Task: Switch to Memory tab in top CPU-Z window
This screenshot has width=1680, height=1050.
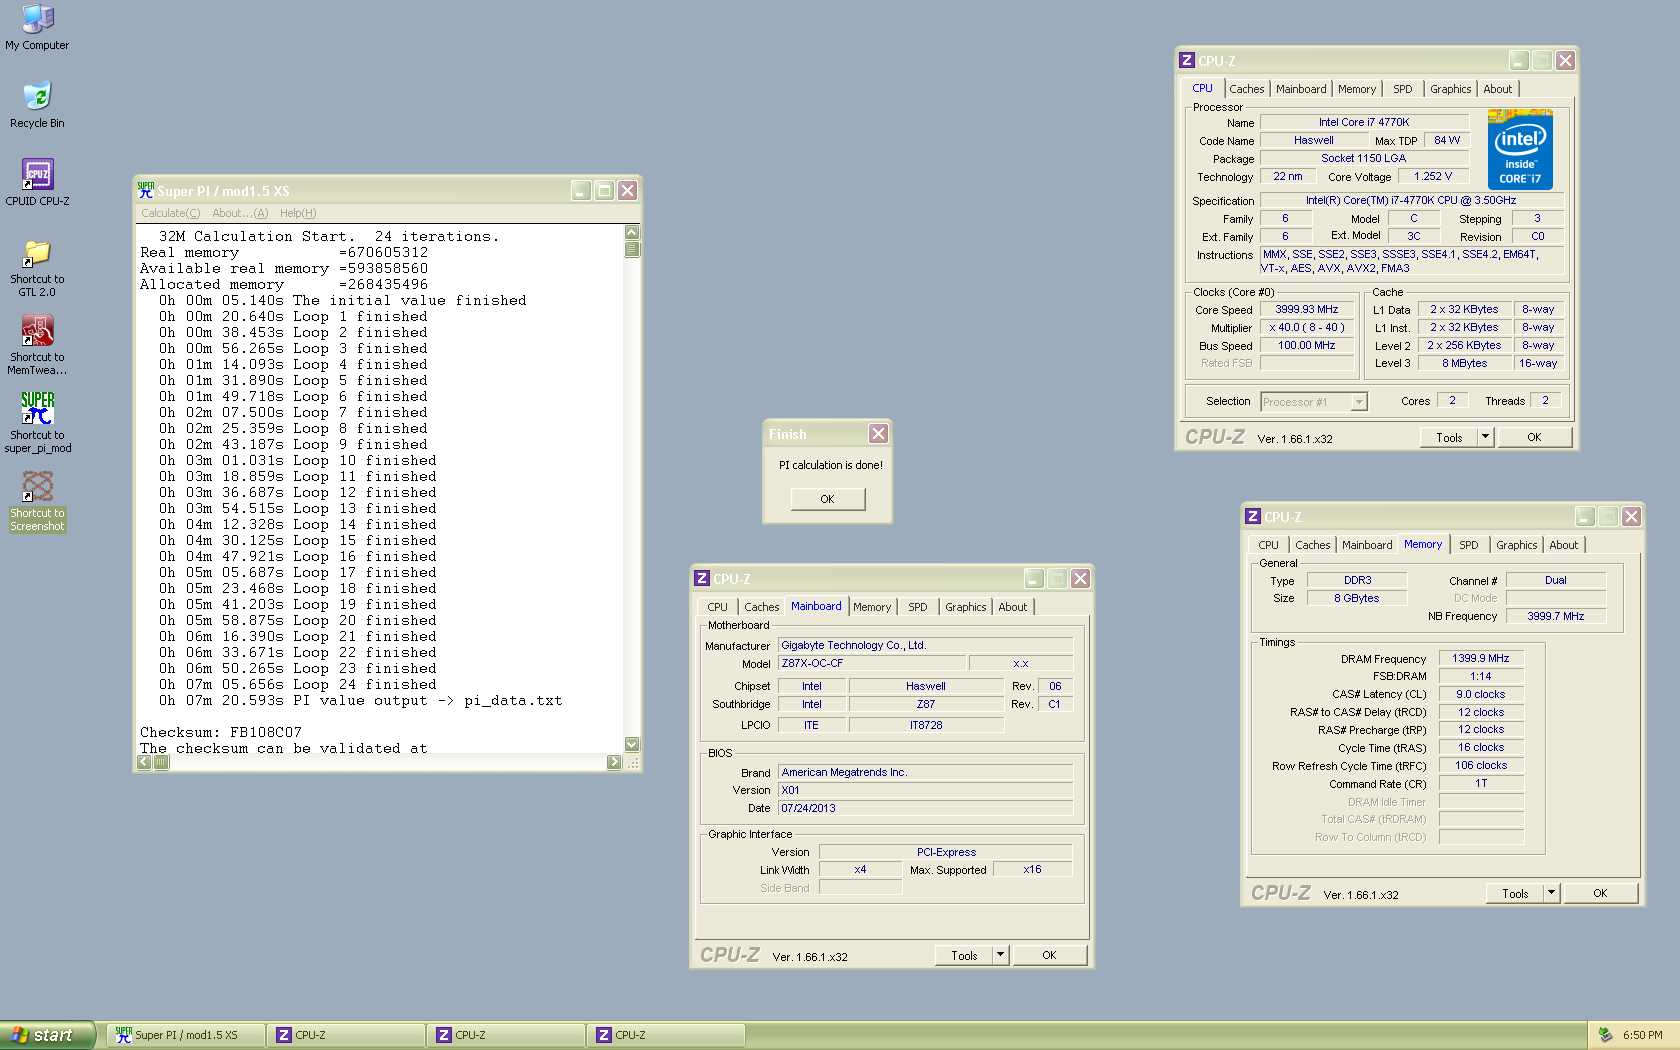Action: click(1357, 89)
